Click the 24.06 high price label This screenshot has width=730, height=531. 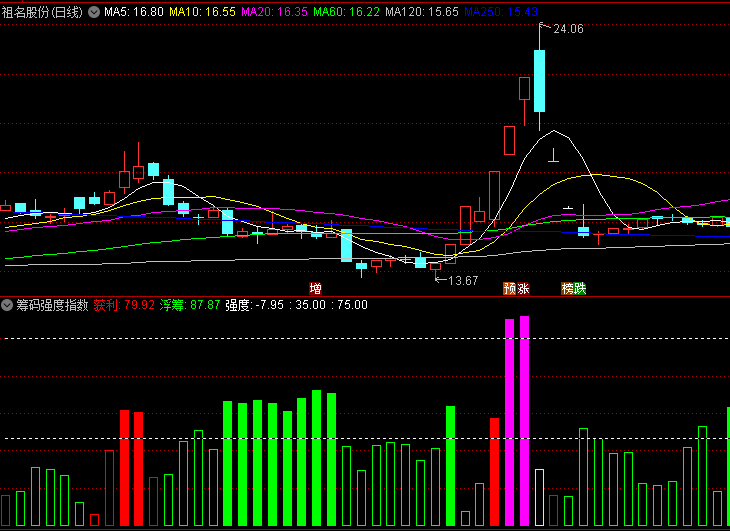568,29
